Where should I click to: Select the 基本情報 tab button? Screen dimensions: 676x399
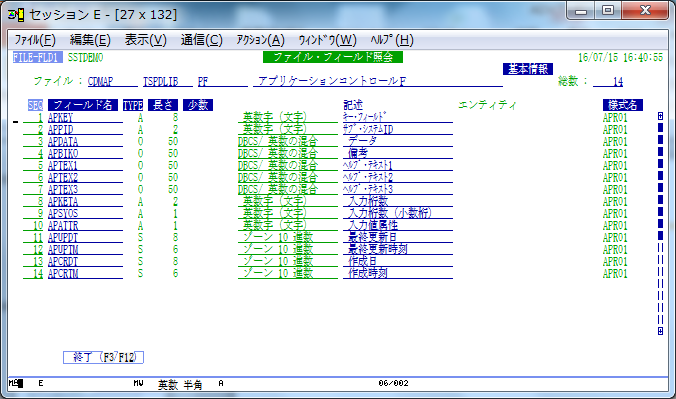tap(528, 69)
